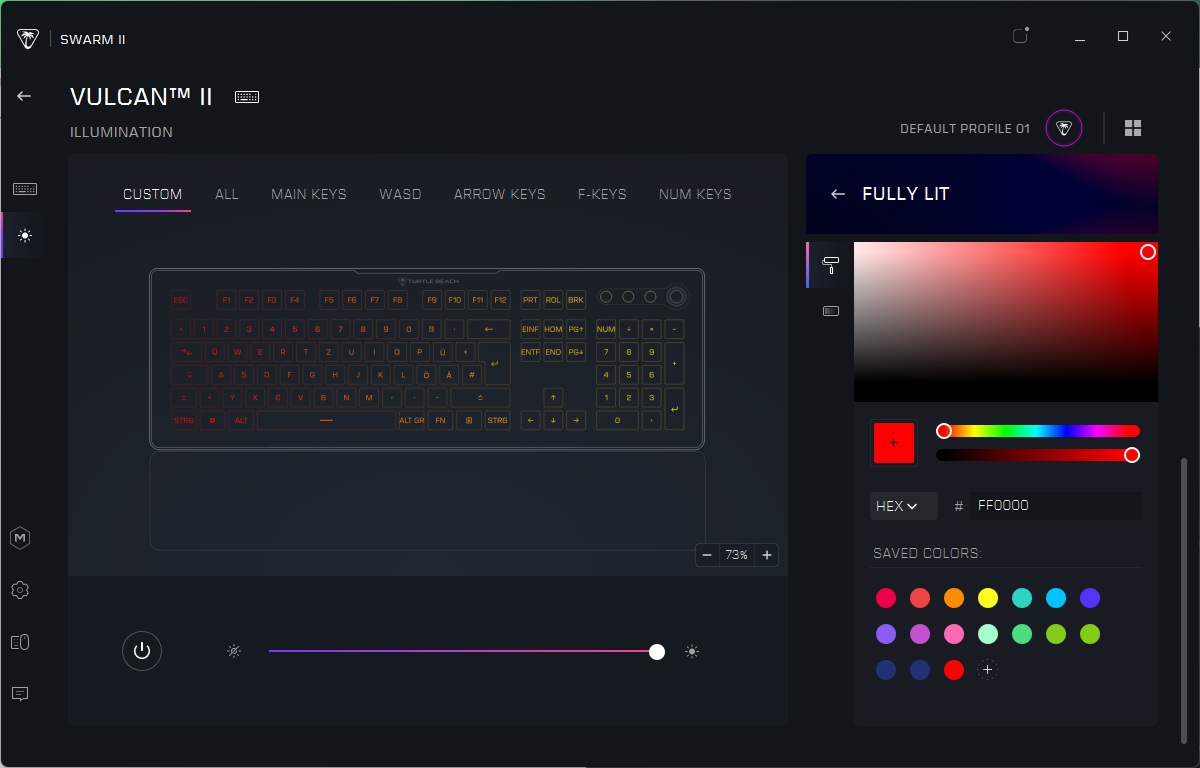Viewport: 1200px width, 768px height.
Task: Zoom in the keyboard view
Action: tap(767, 555)
